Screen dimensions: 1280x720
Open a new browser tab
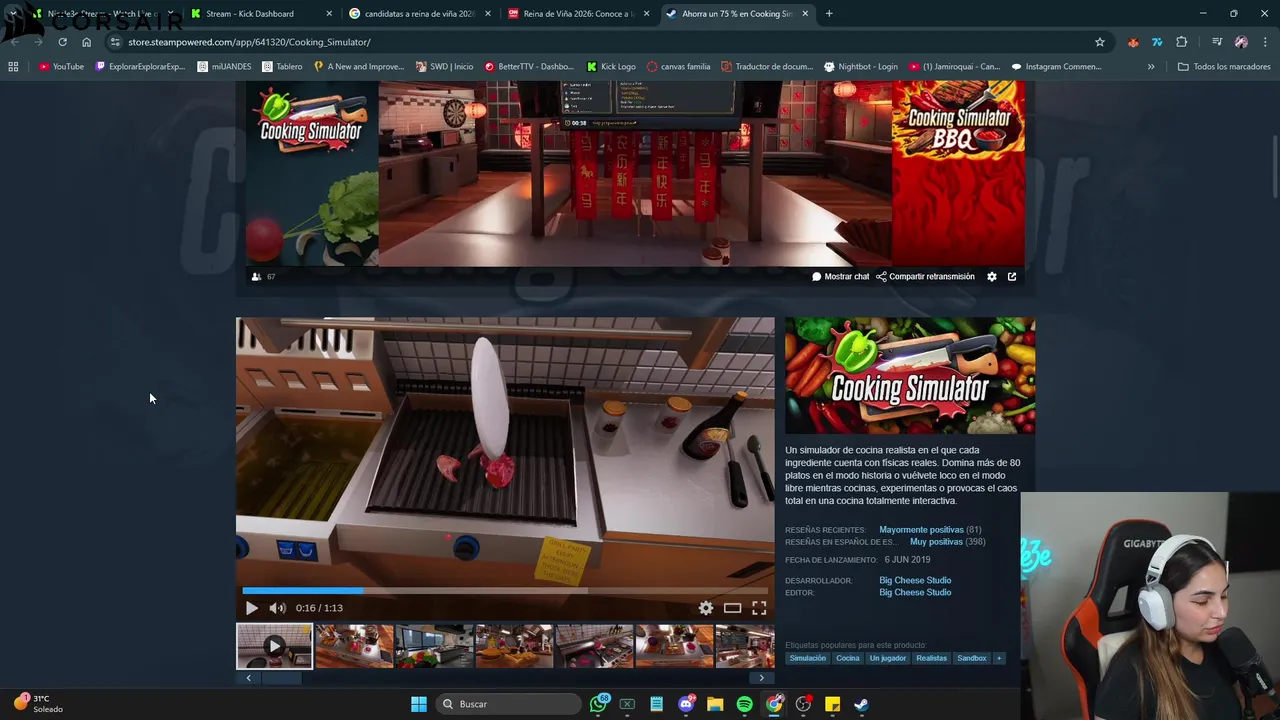click(829, 14)
